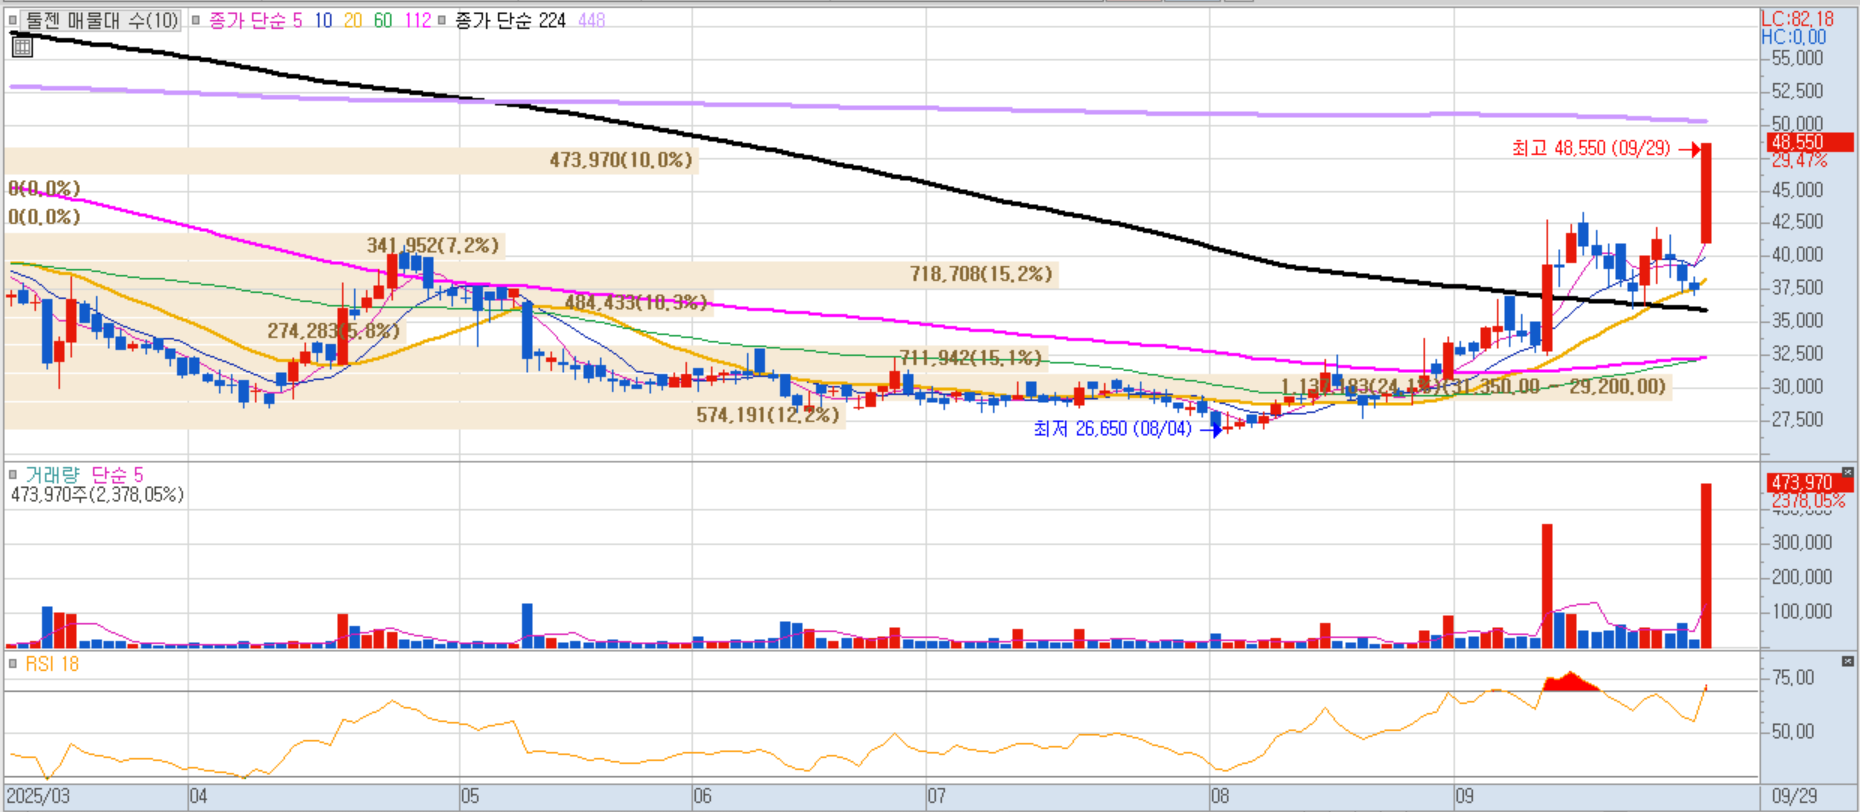Click the 2025/03 date axis label
The height and width of the screenshot is (812, 1860).
[x=39, y=797]
